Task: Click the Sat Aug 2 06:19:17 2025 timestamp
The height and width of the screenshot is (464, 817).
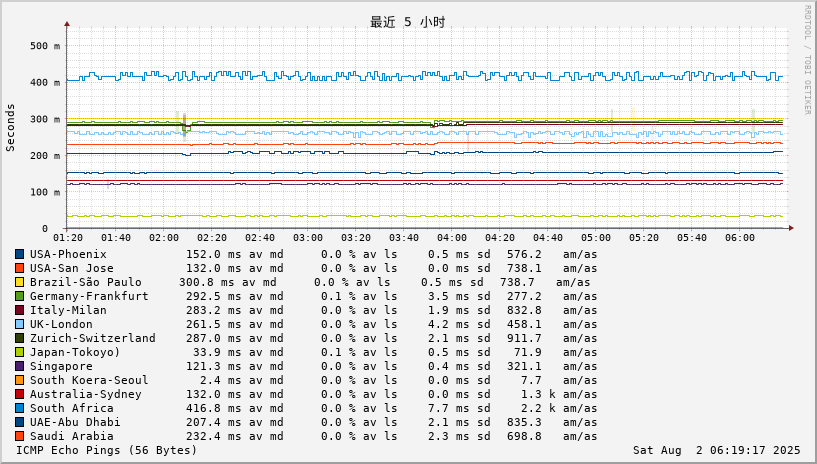Action: pos(716,450)
